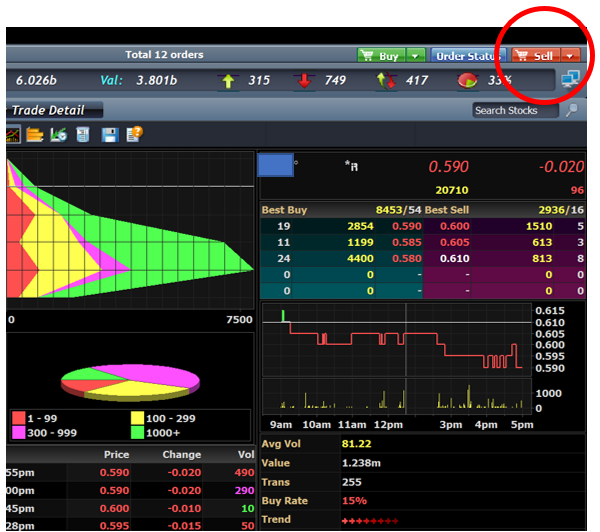Viewport: 600px width, 532px height.
Task: Click the Best Sell header label
Action: tap(447, 210)
